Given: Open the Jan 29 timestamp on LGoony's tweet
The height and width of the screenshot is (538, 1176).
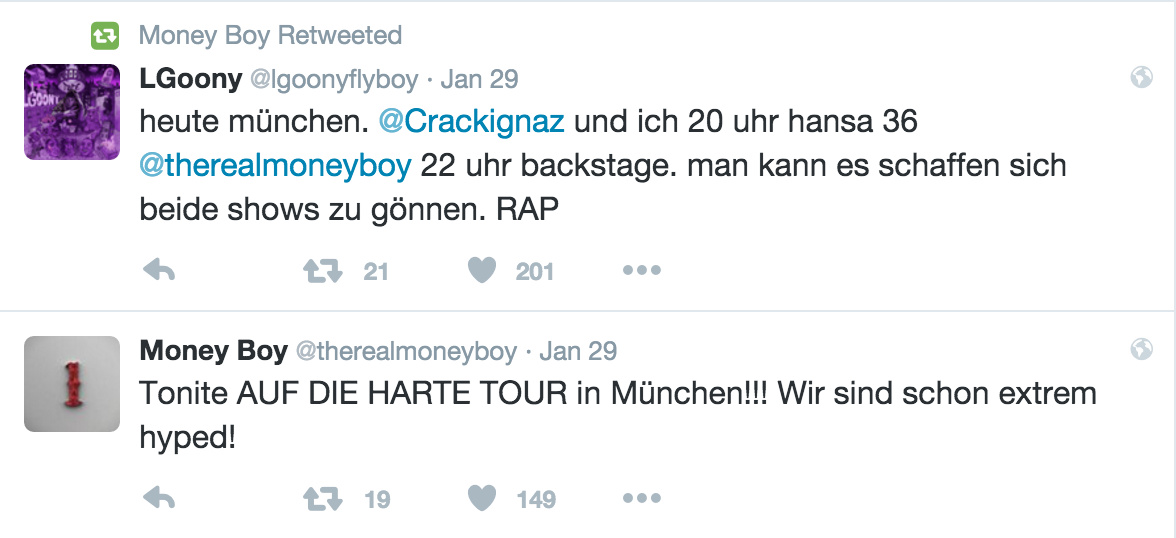Looking at the screenshot, I should (x=479, y=79).
